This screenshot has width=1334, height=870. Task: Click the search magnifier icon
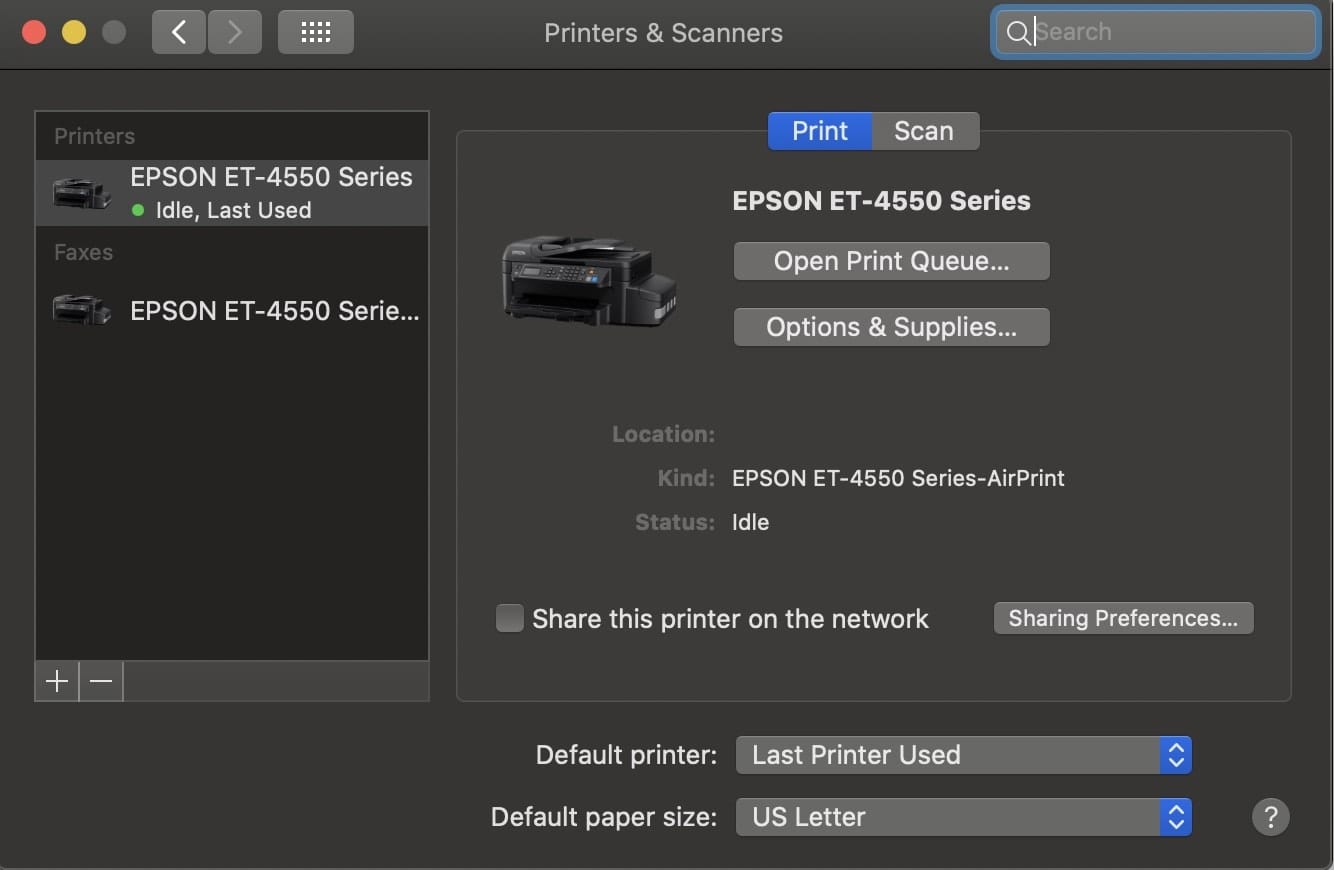[1017, 33]
